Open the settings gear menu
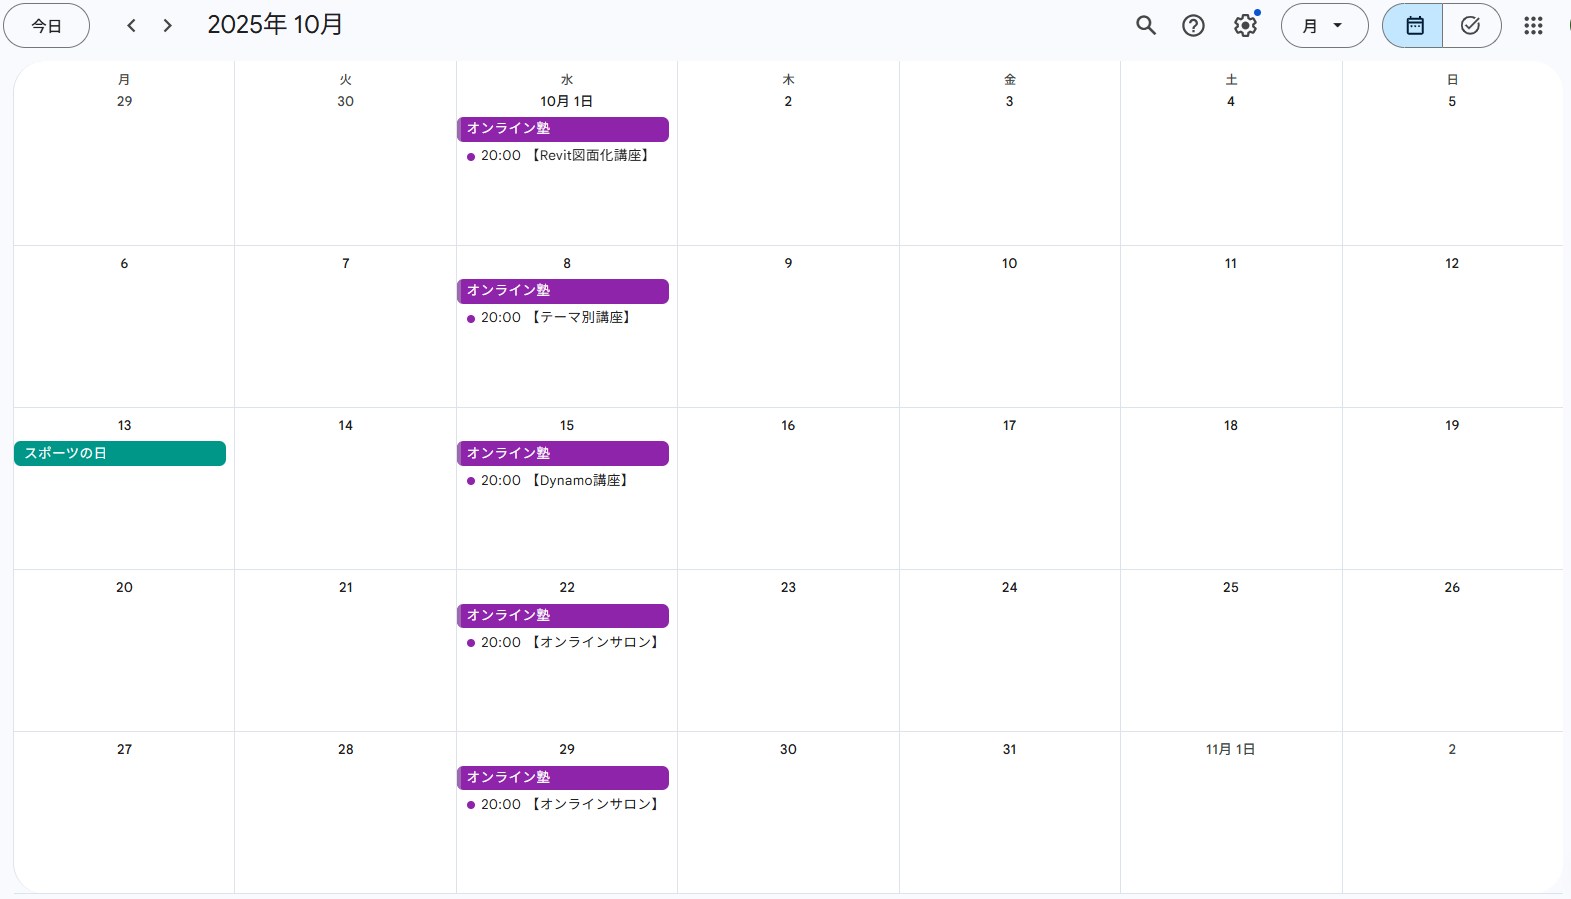This screenshot has height=899, width=1571. [x=1245, y=26]
